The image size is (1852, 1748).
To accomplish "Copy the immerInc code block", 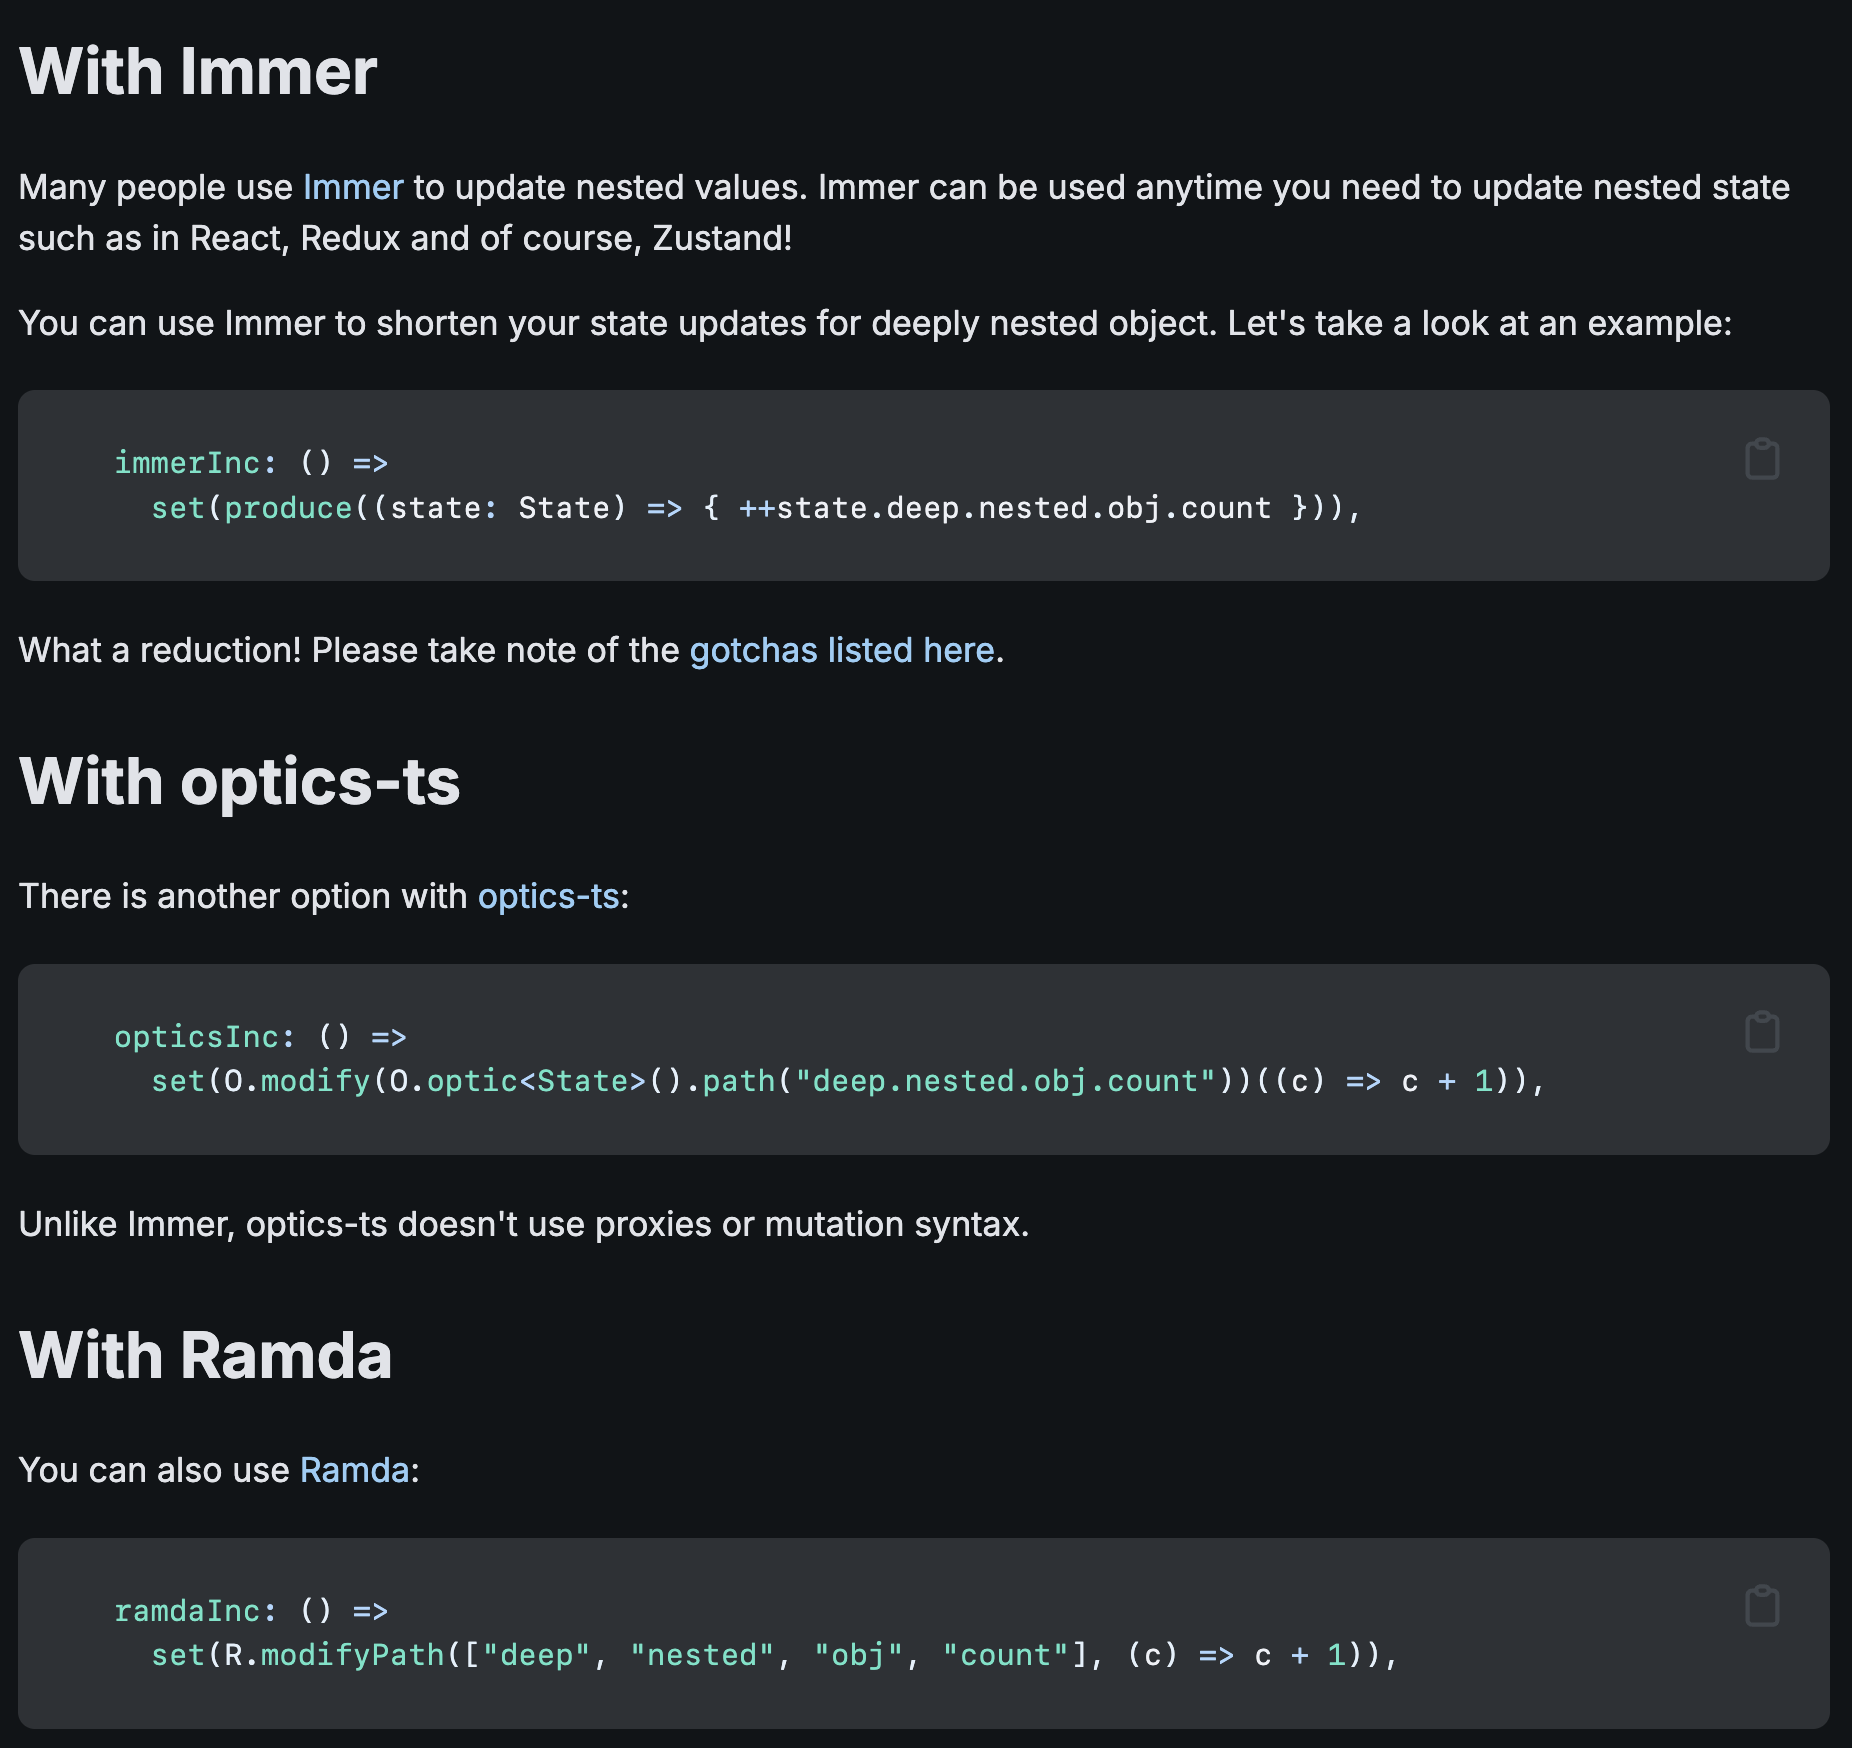I will tap(1762, 459).
